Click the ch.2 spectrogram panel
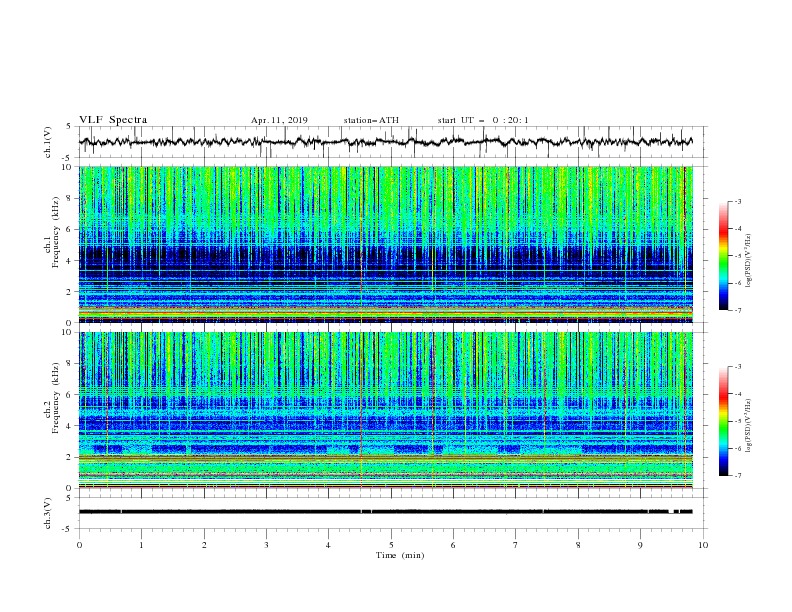Image resolution: width=792 pixels, height=612 pixels. [x=386, y=410]
